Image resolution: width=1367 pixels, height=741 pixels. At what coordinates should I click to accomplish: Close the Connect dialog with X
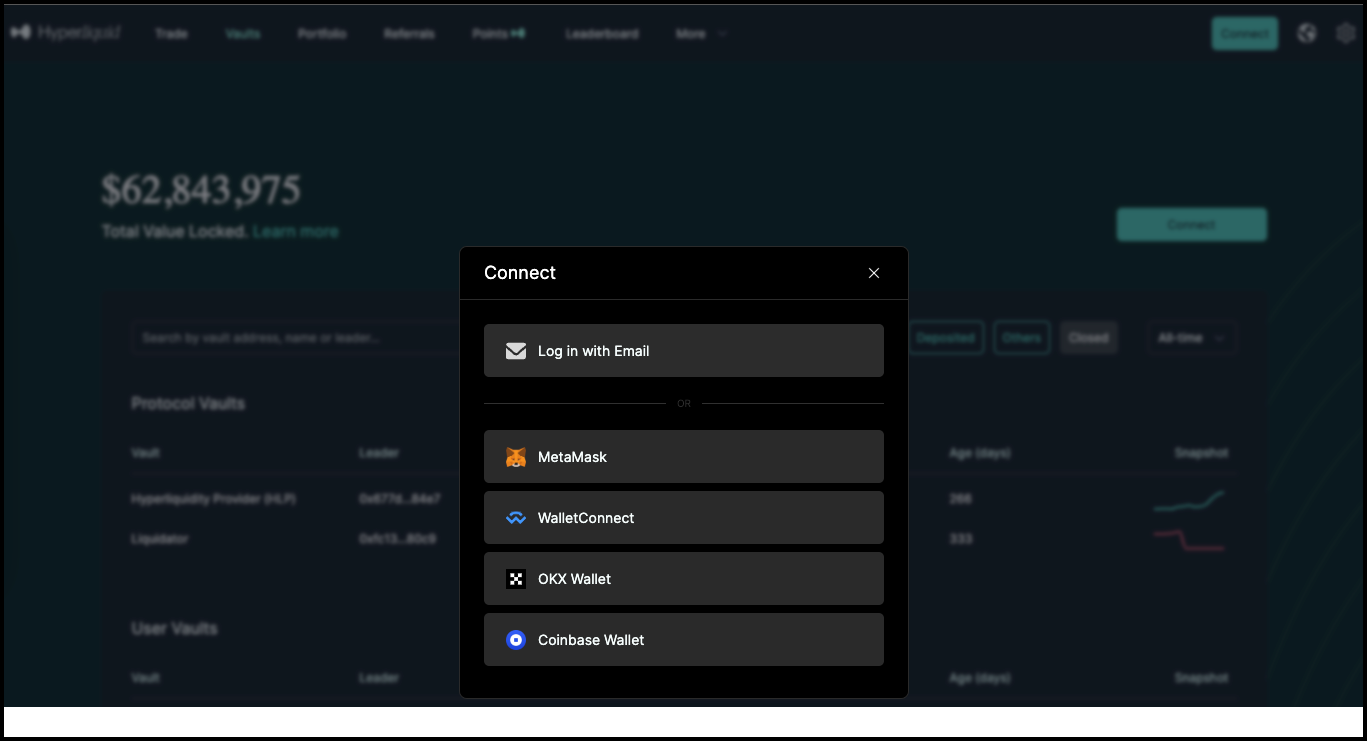coord(874,273)
